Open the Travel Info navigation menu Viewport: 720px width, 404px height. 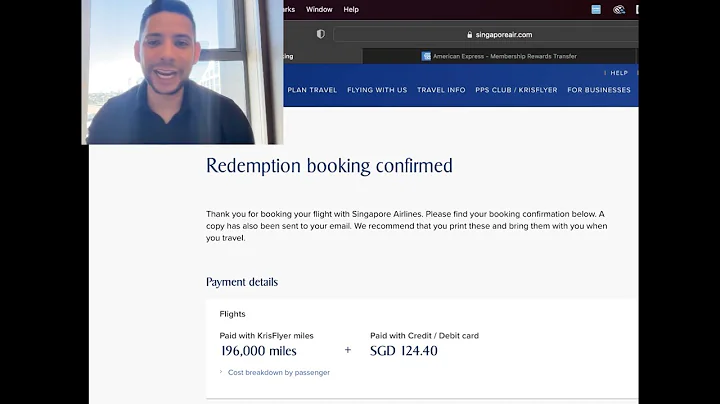[x=441, y=90]
